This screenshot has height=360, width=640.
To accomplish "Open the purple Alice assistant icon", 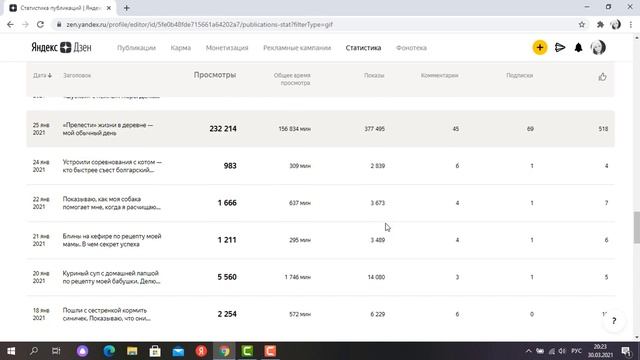I will [82, 351].
